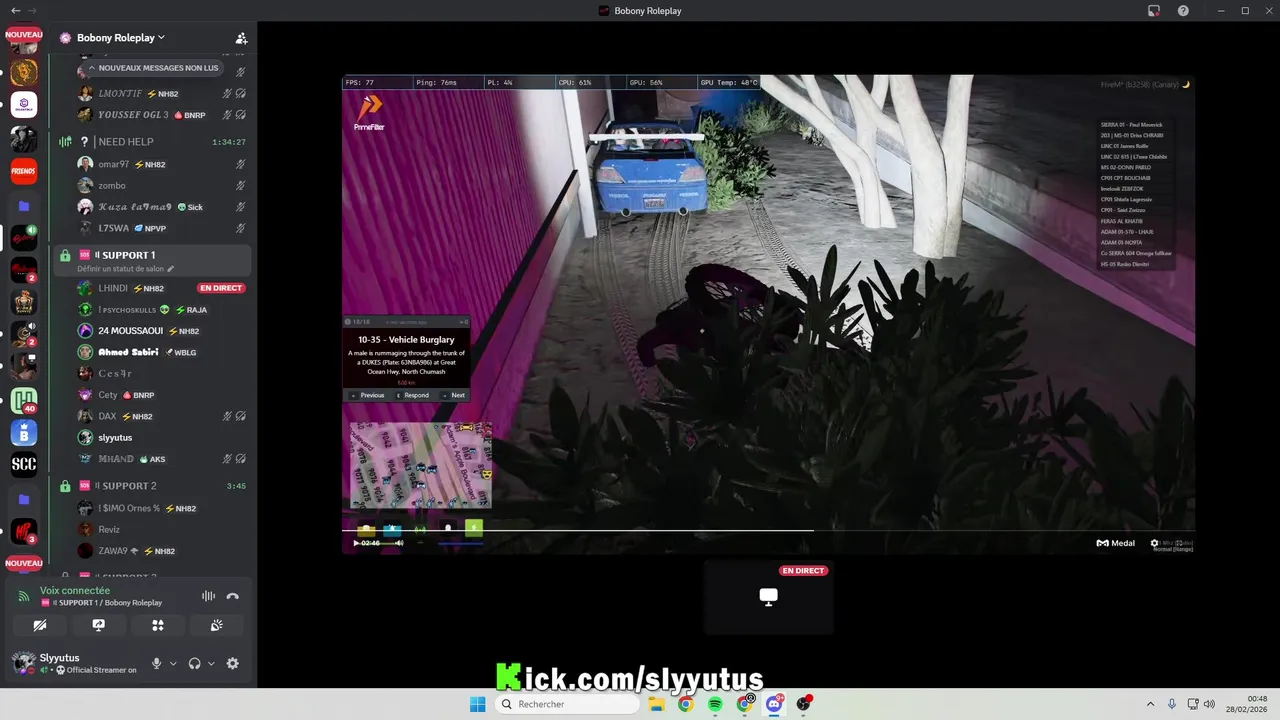Open the system tray volume icon
Image resolution: width=1280 pixels, height=720 pixels.
point(1209,704)
